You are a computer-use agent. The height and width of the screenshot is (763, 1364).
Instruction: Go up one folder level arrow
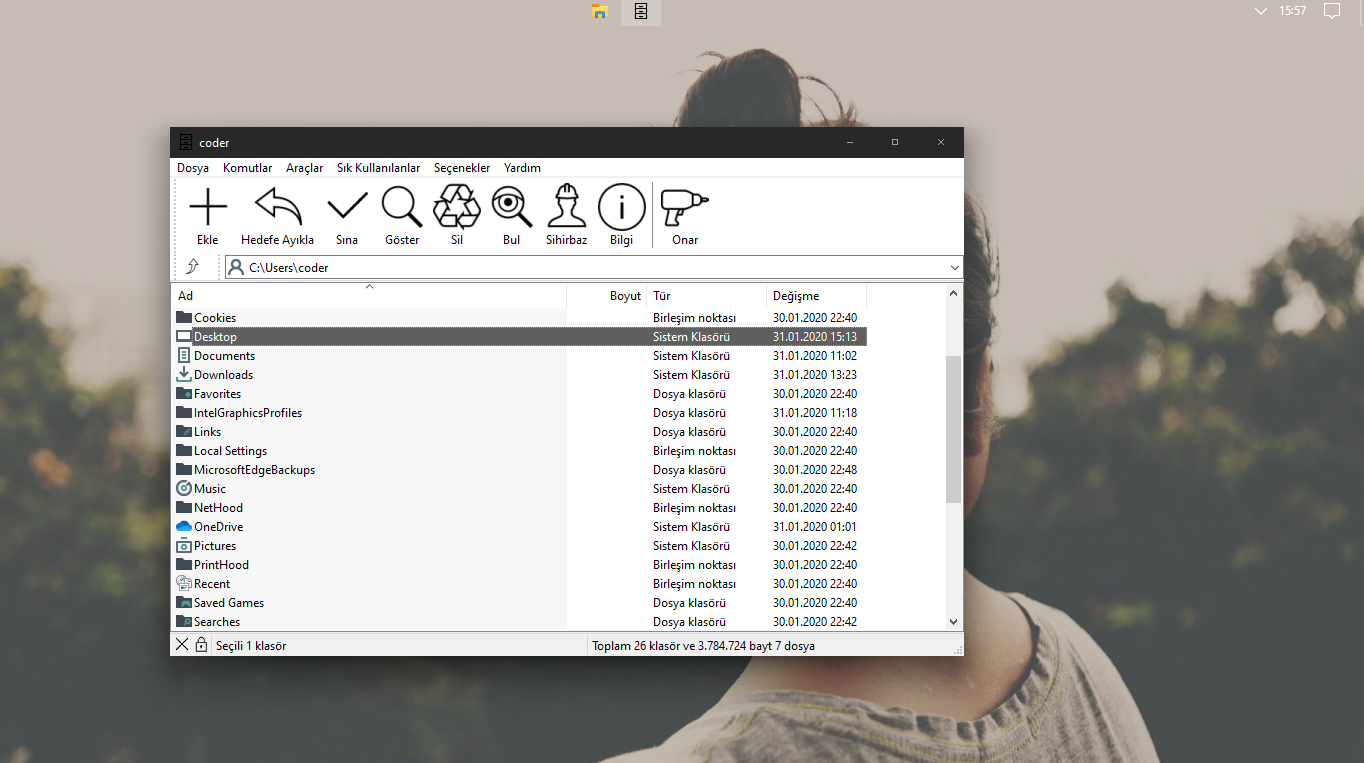193,267
